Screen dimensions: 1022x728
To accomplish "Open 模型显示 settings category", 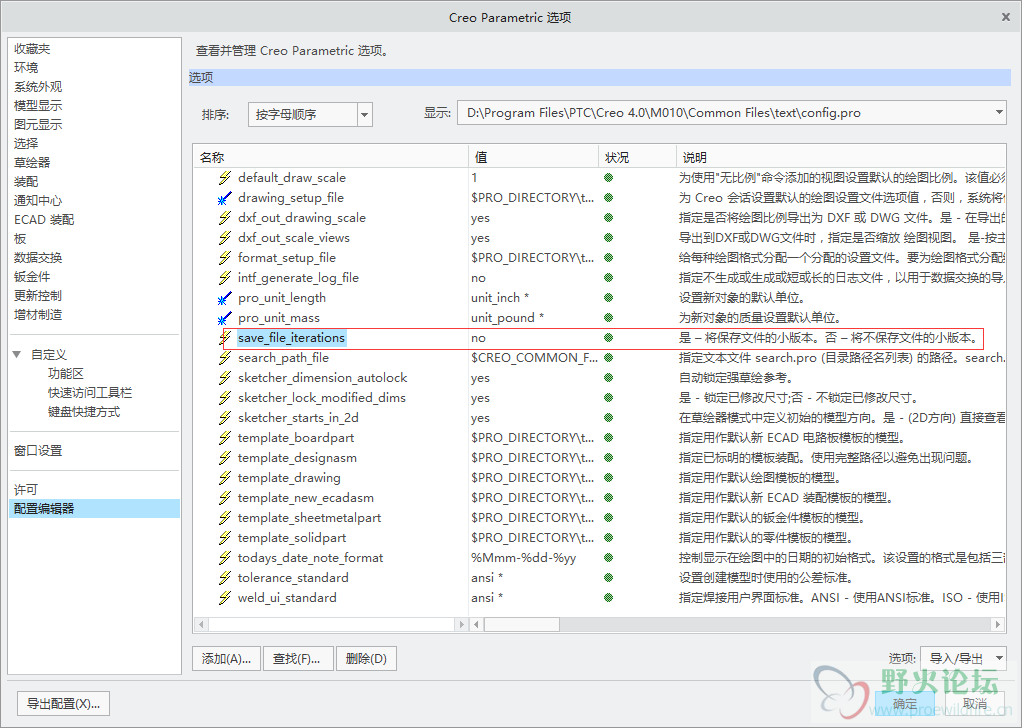I will (38, 106).
